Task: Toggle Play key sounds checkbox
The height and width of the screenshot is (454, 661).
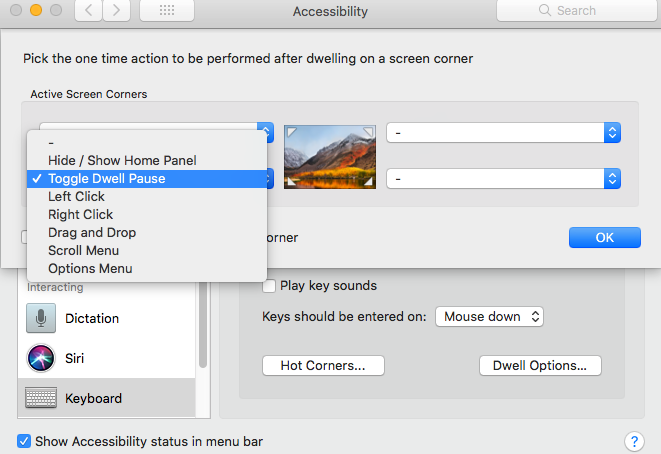Action: coord(269,286)
